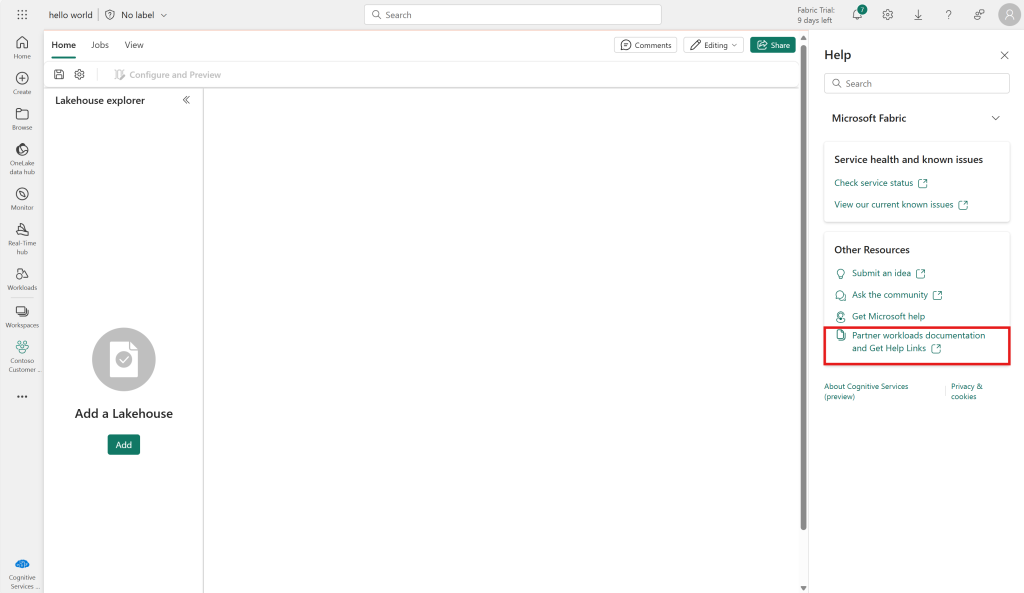1024x593 pixels.
Task: Click Check service status link
Action: pyautogui.click(x=874, y=183)
